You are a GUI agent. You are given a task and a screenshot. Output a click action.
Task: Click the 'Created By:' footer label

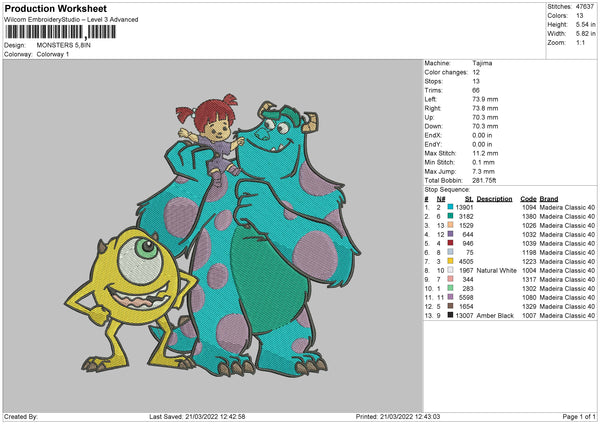[x=21, y=416]
